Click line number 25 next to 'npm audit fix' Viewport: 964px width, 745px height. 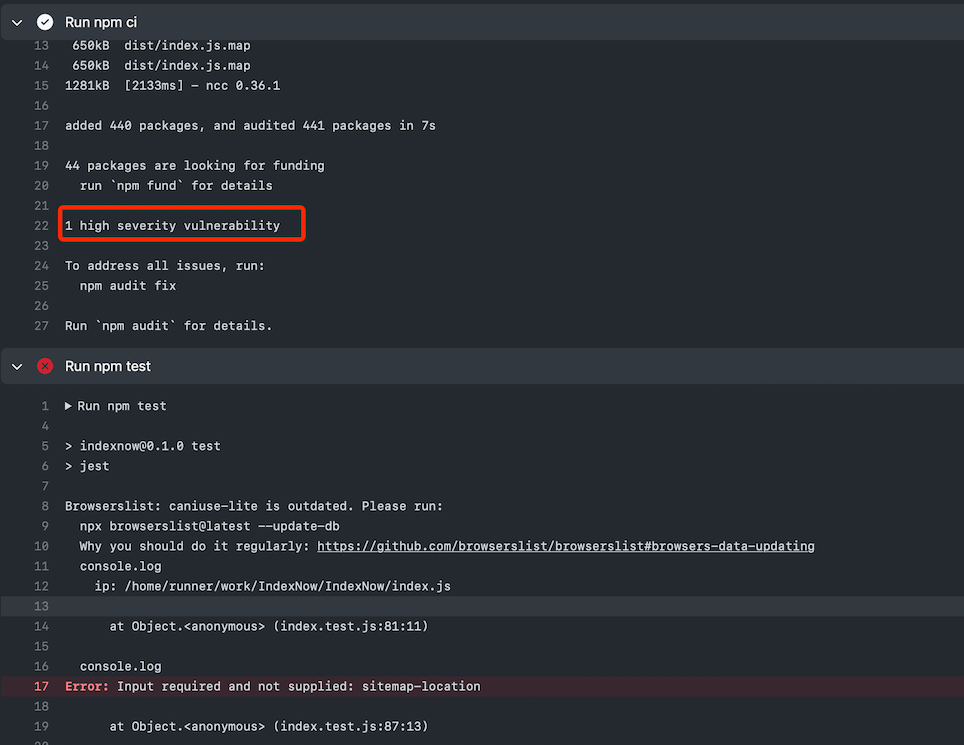(41, 286)
